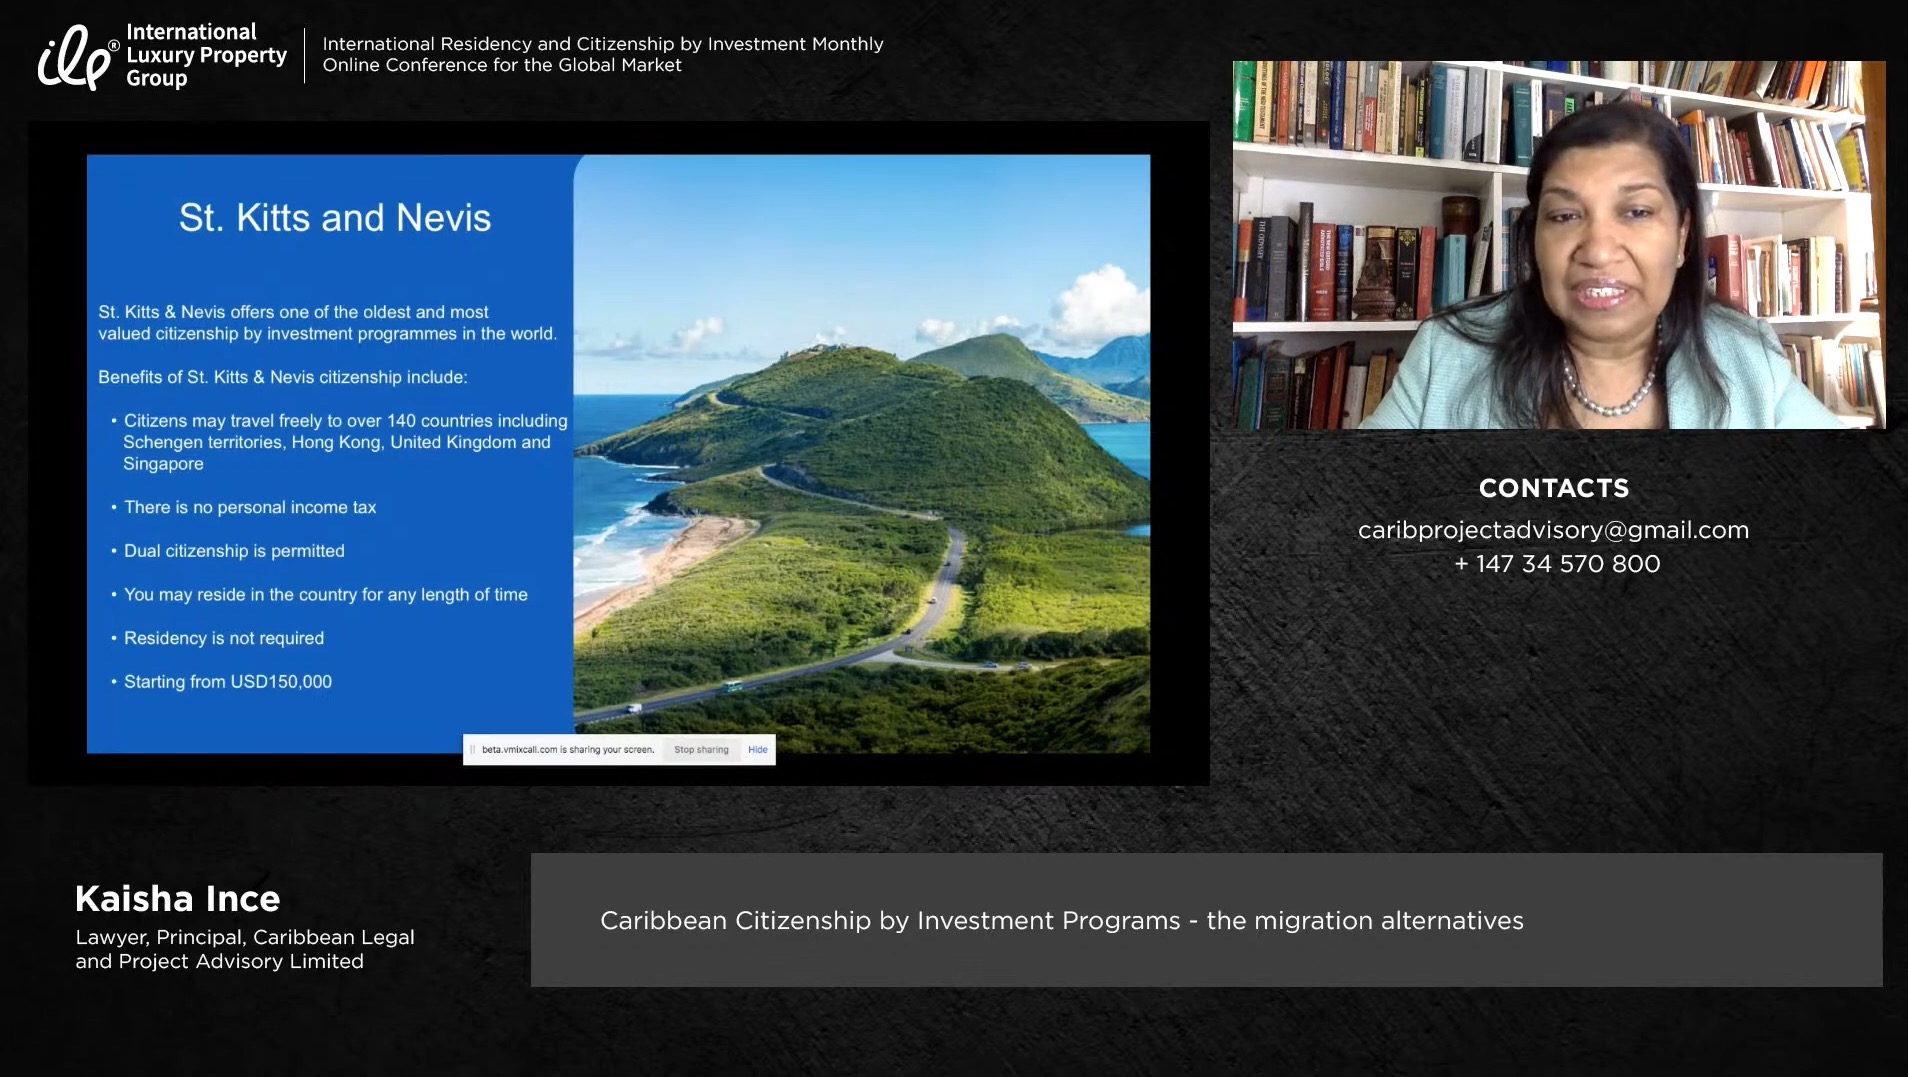Click the International Luxury Property Group text
The image size is (1908, 1077).
click(x=205, y=55)
